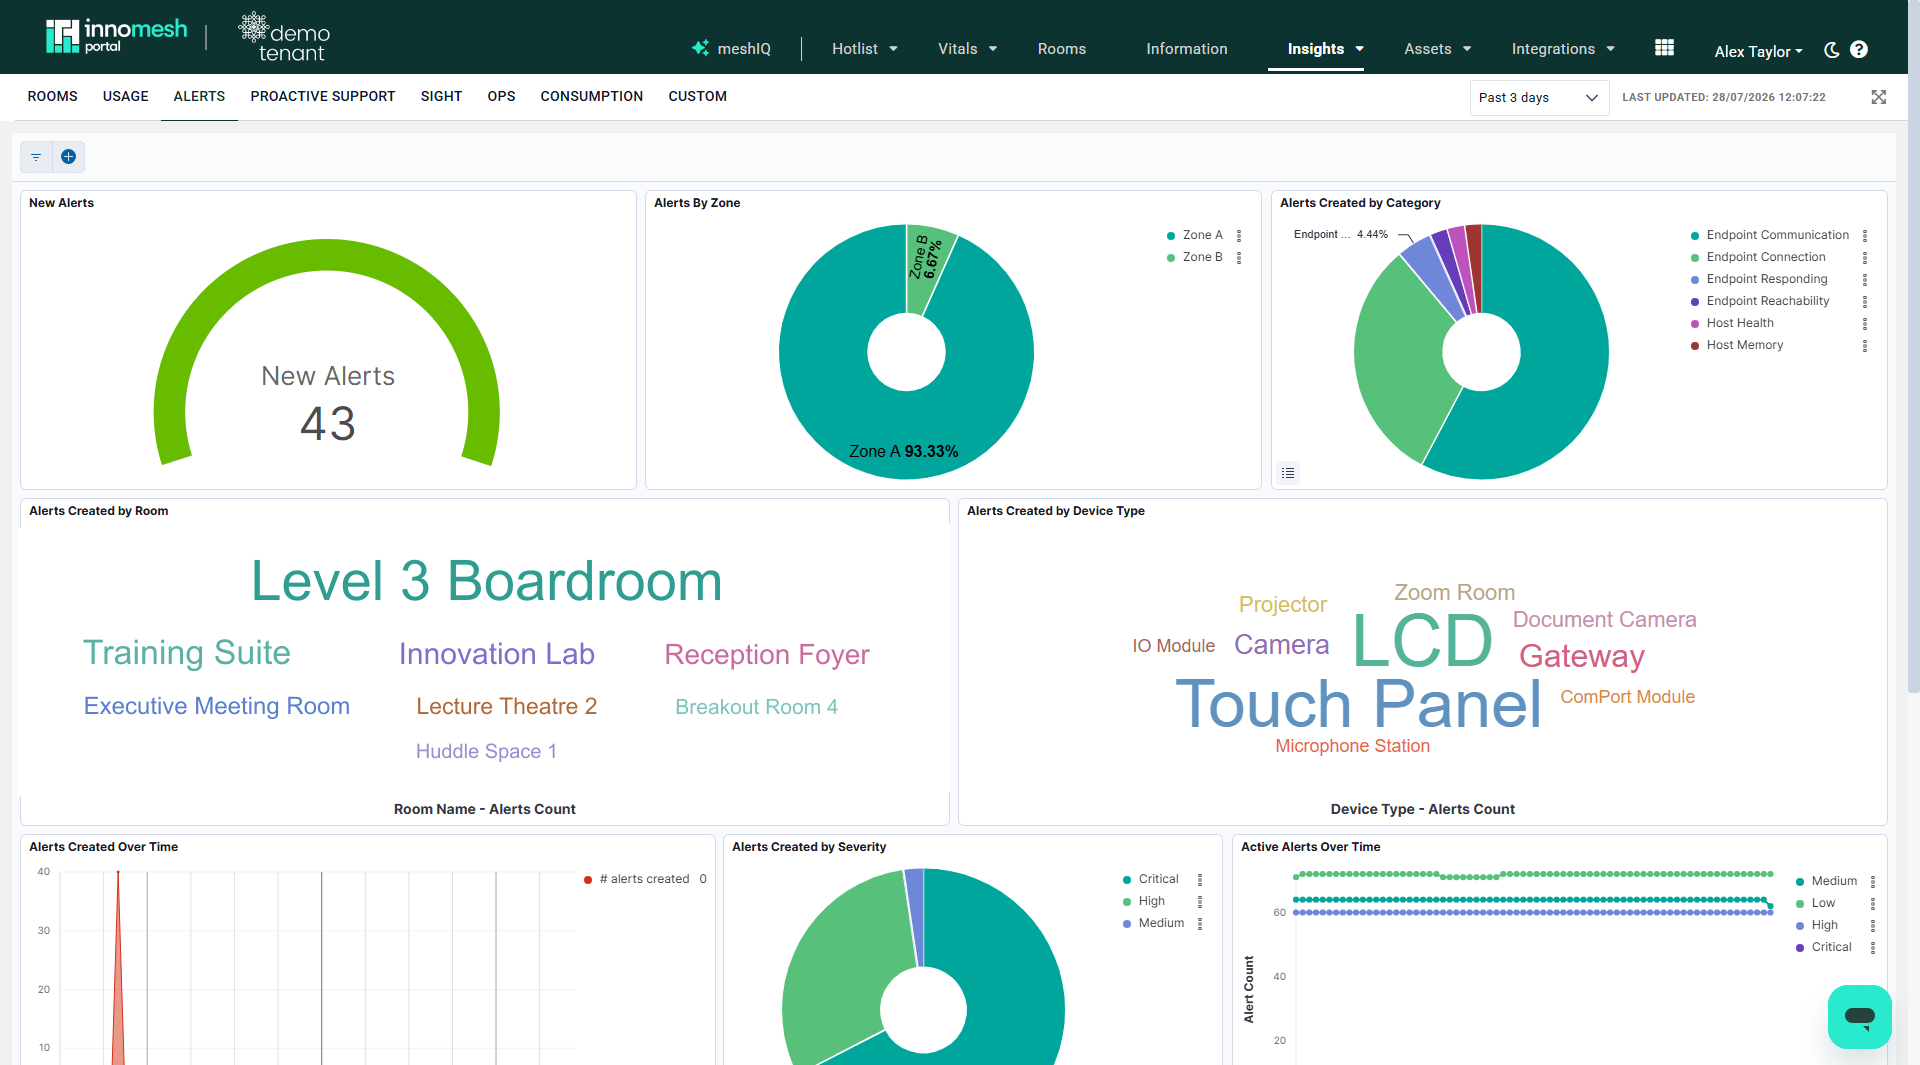Toggle dark mode moon icon

click(x=1832, y=50)
